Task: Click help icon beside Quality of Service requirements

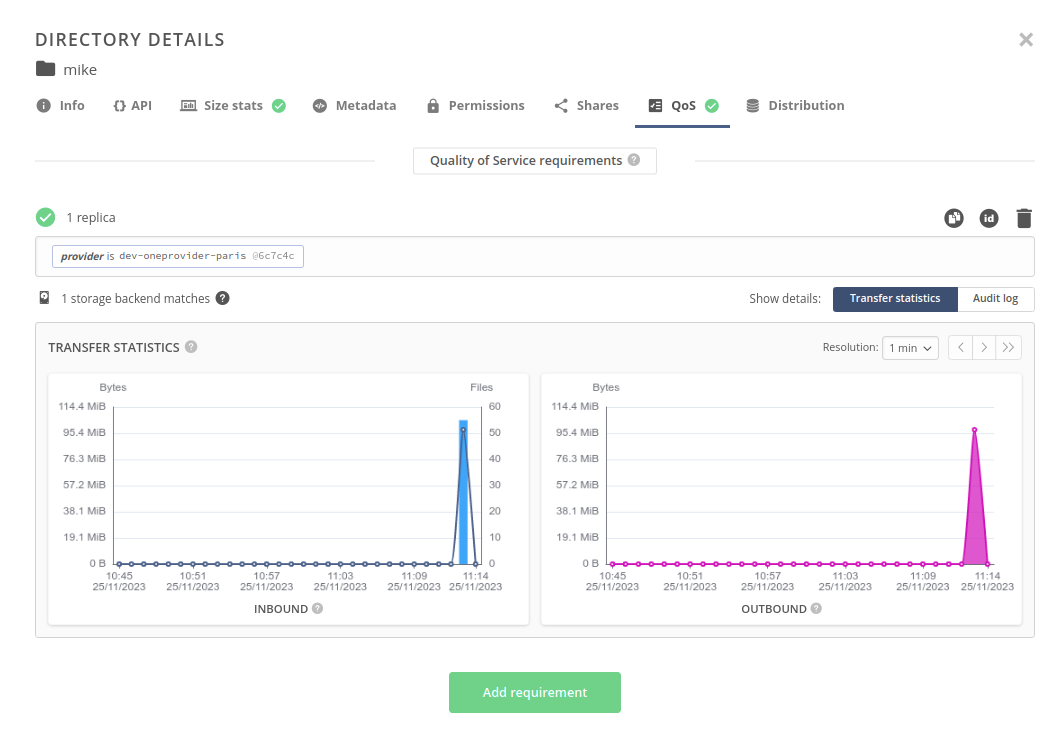Action: 634,160
